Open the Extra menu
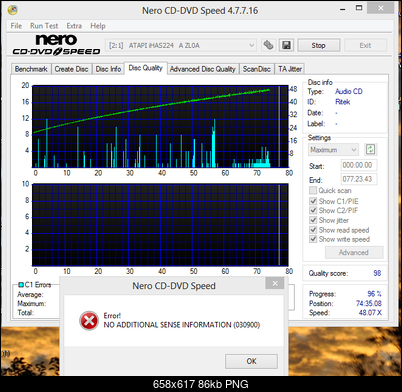This screenshot has width=402, height=392. tap(74, 26)
